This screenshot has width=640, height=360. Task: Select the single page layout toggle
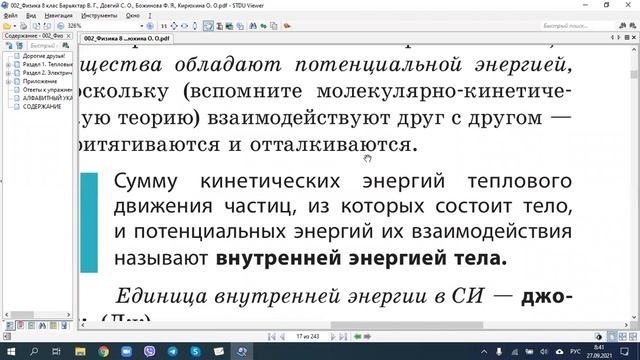click(x=612, y=337)
